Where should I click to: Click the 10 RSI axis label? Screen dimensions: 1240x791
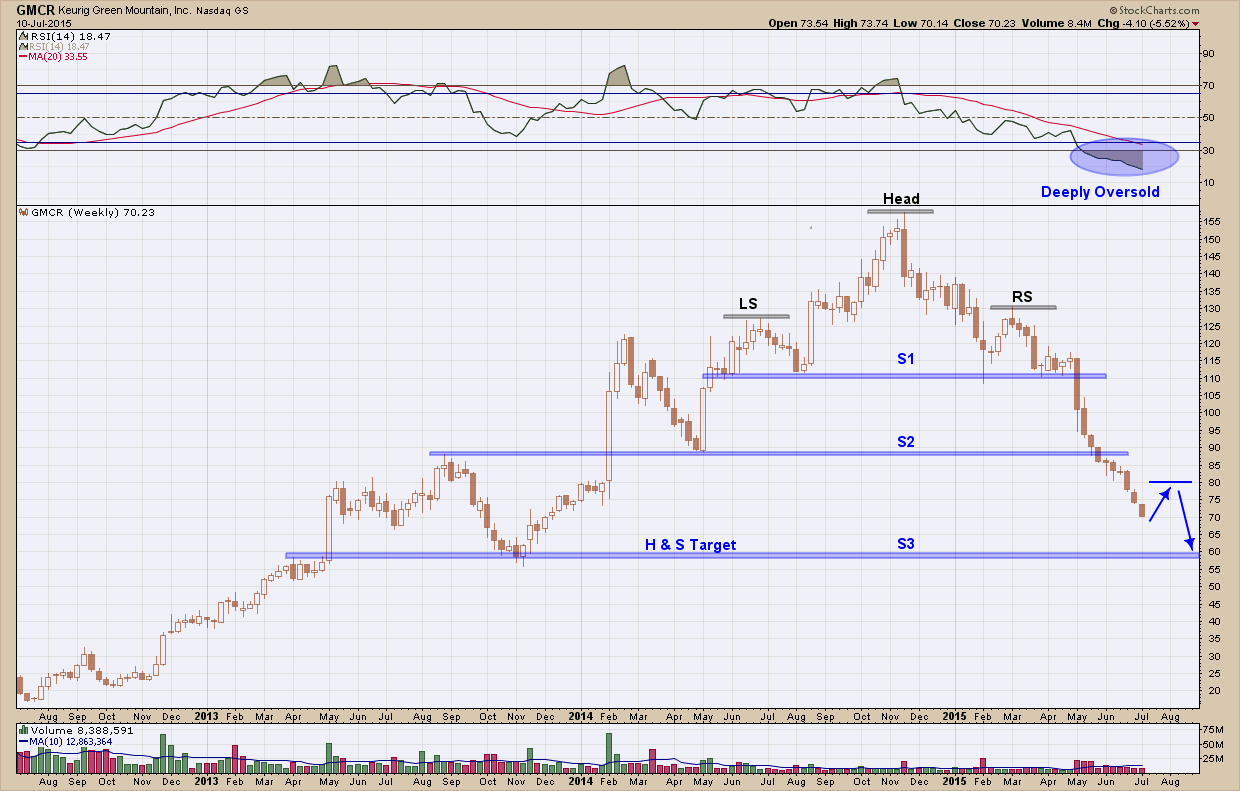[x=1210, y=182]
